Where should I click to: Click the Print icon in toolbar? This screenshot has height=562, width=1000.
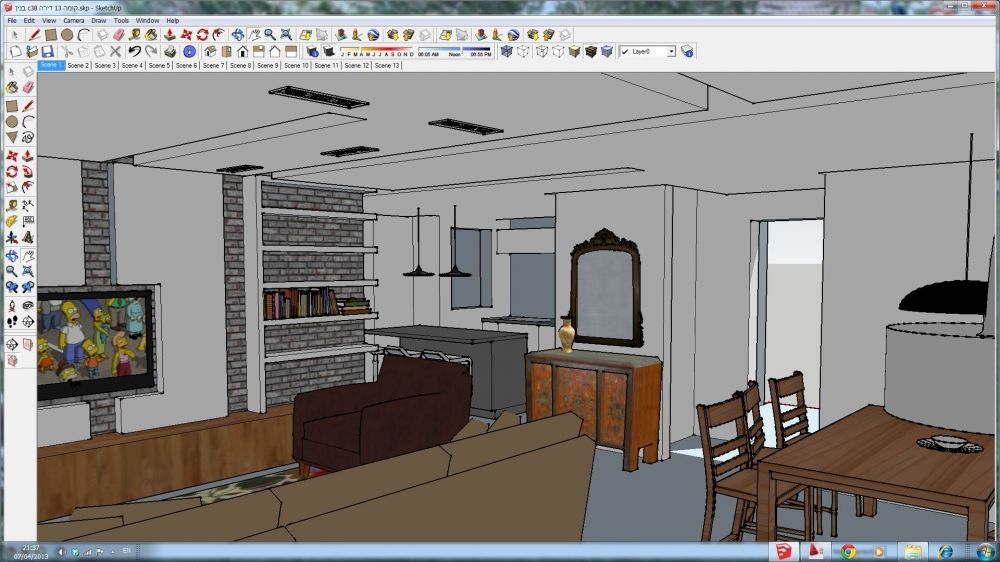170,51
